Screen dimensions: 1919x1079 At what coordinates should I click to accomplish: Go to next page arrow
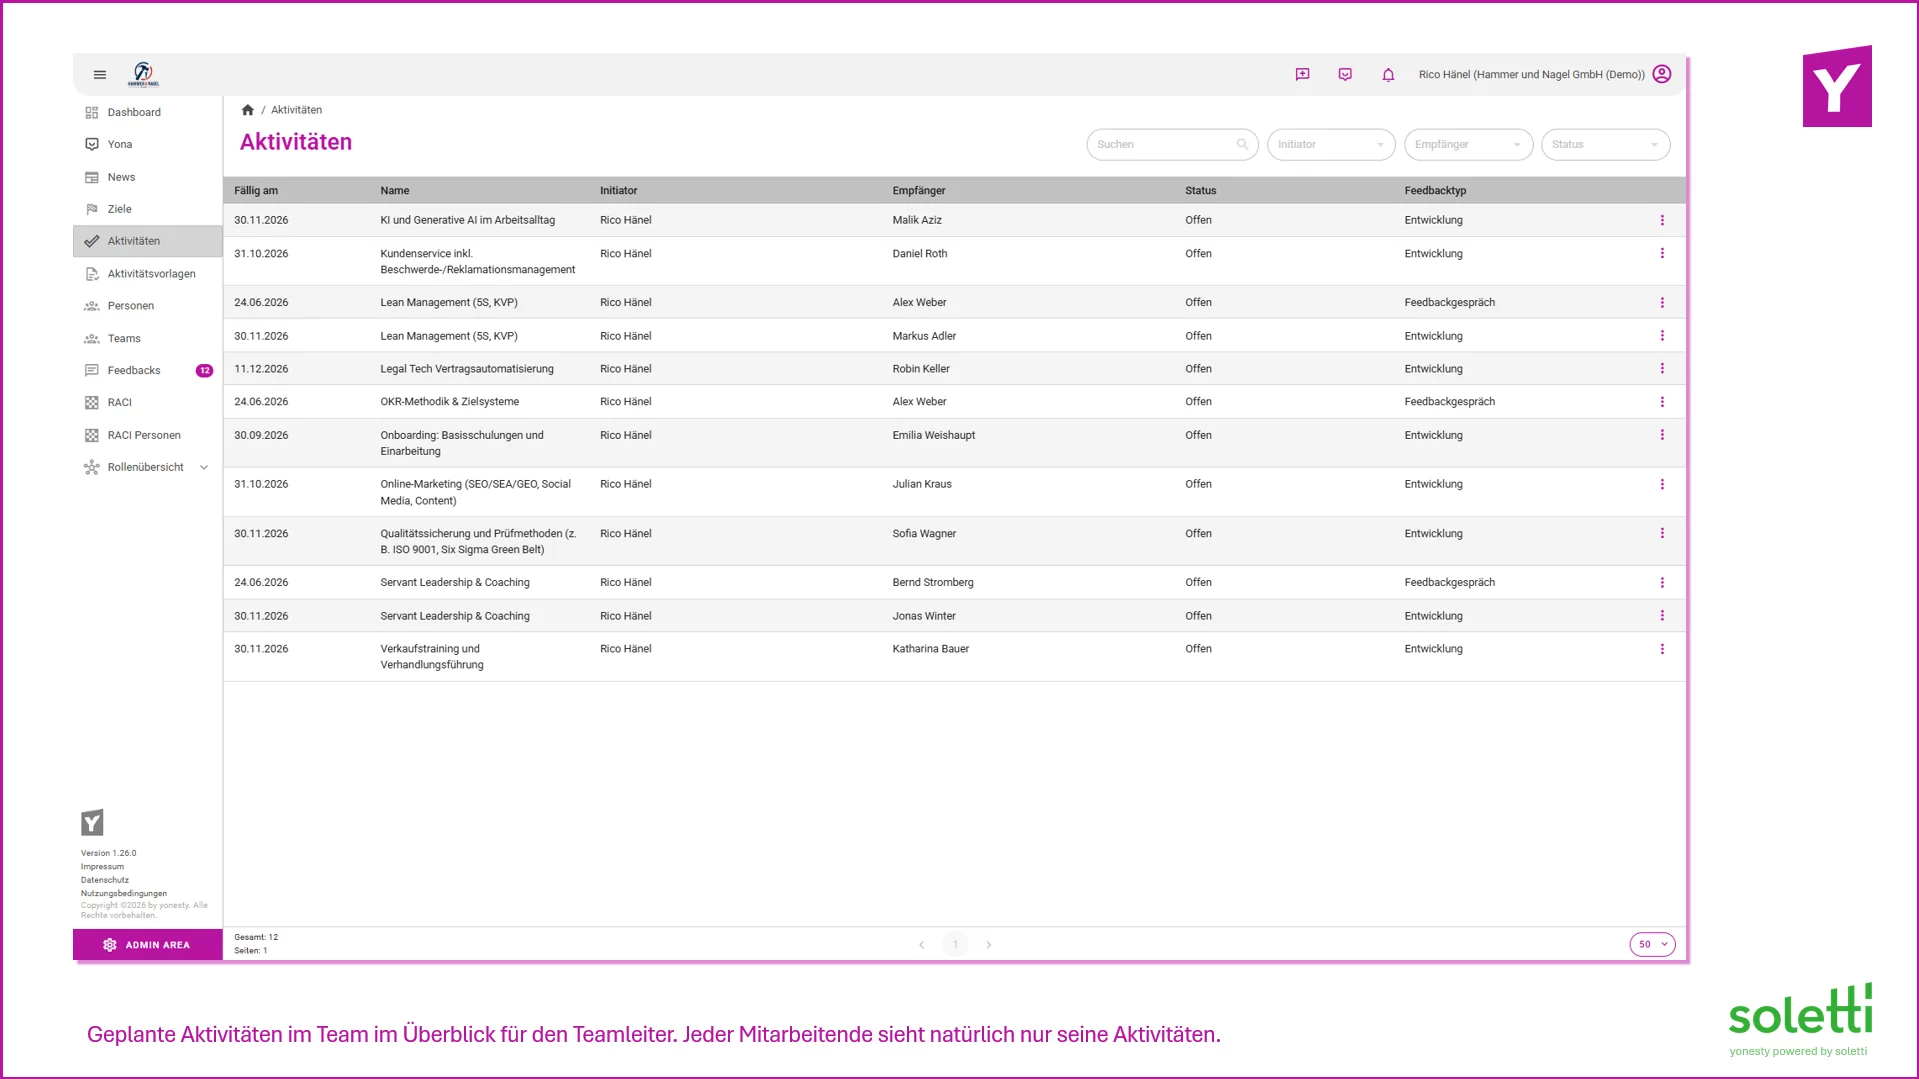point(988,945)
